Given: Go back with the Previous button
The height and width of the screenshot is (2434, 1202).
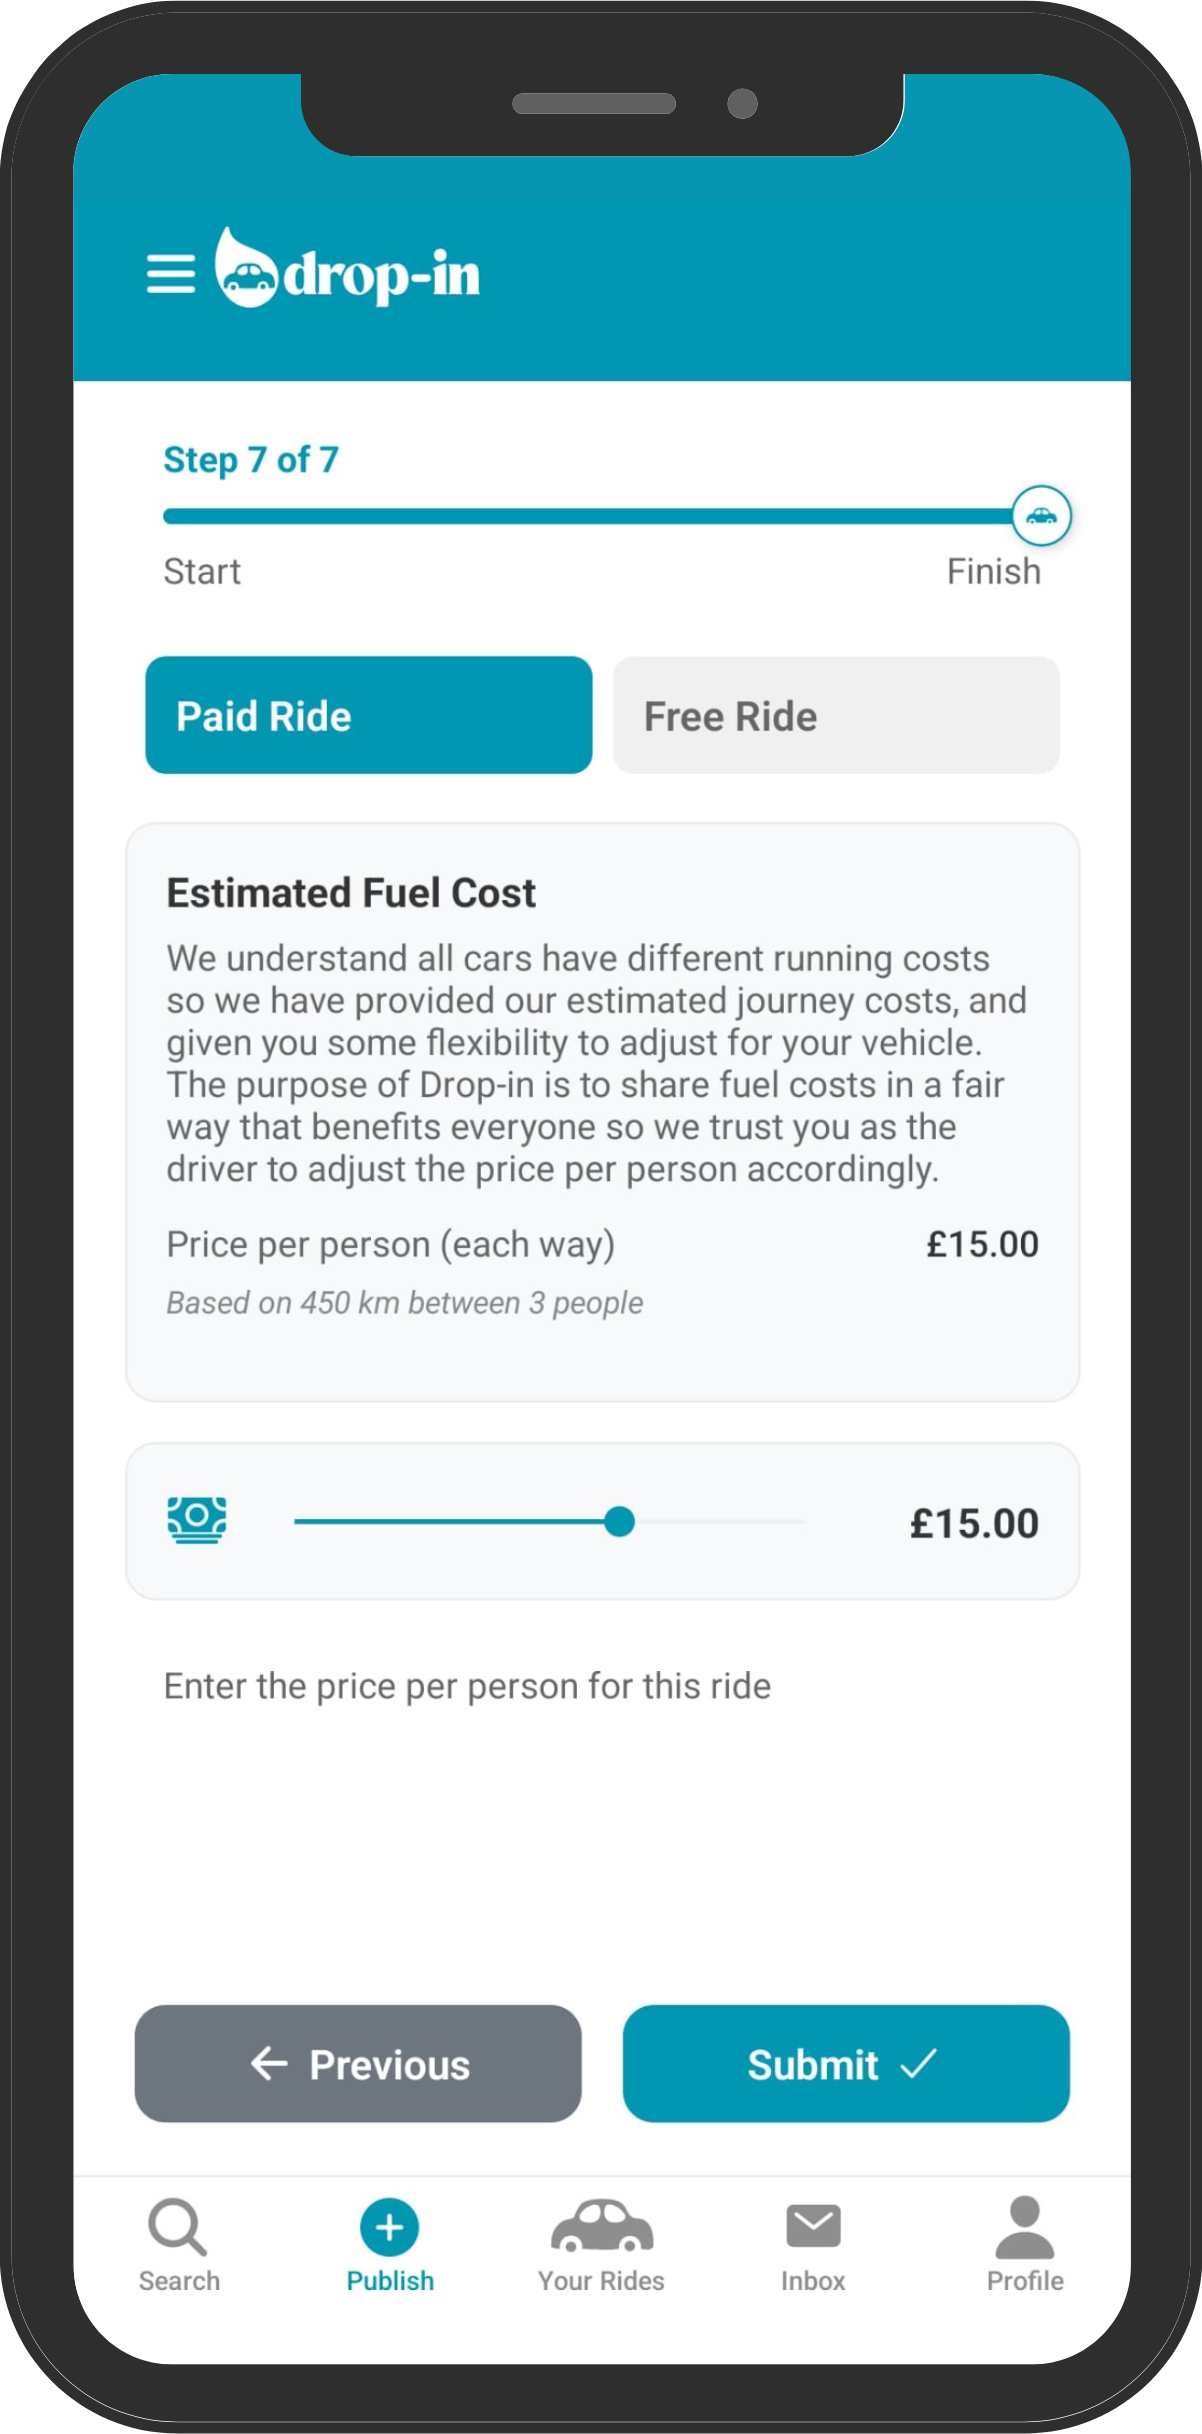Looking at the screenshot, I should pyautogui.click(x=358, y=2063).
